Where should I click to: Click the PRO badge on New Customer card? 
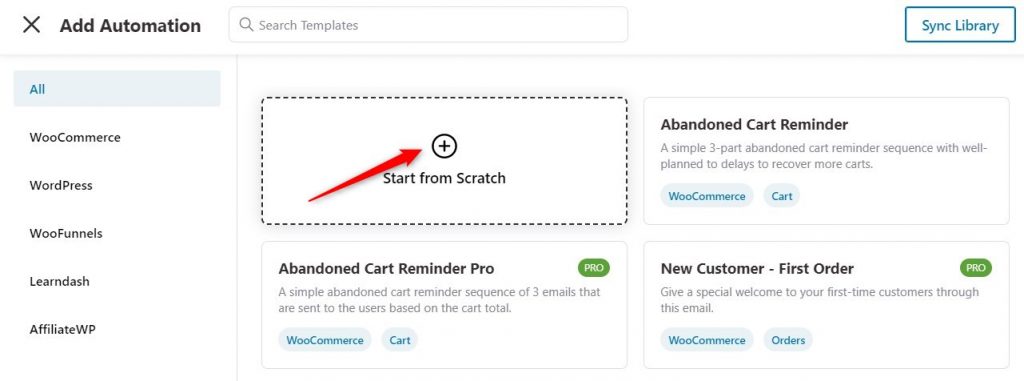click(x=976, y=267)
